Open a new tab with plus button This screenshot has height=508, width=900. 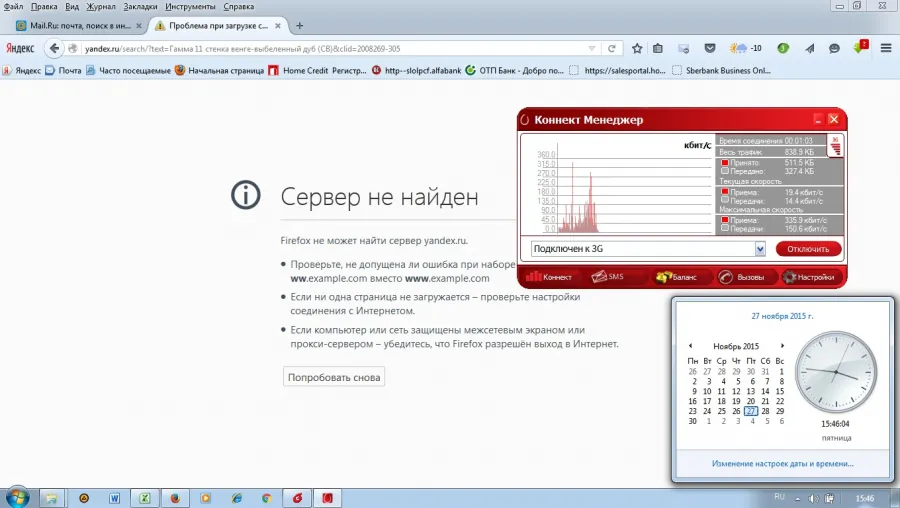point(300,26)
